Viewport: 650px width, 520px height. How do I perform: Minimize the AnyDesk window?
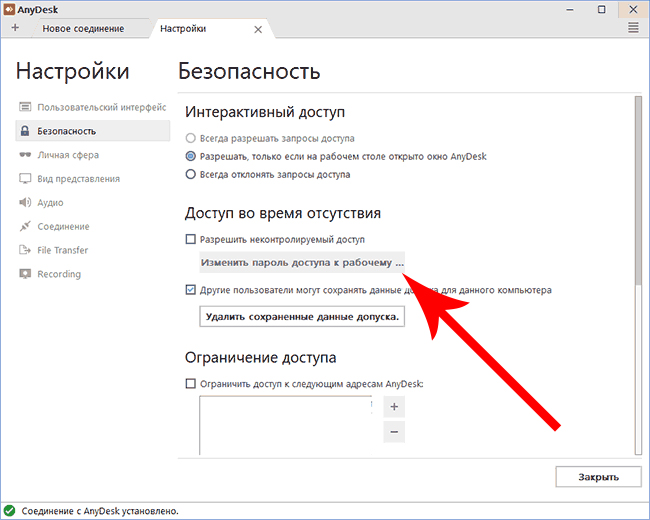pos(570,10)
